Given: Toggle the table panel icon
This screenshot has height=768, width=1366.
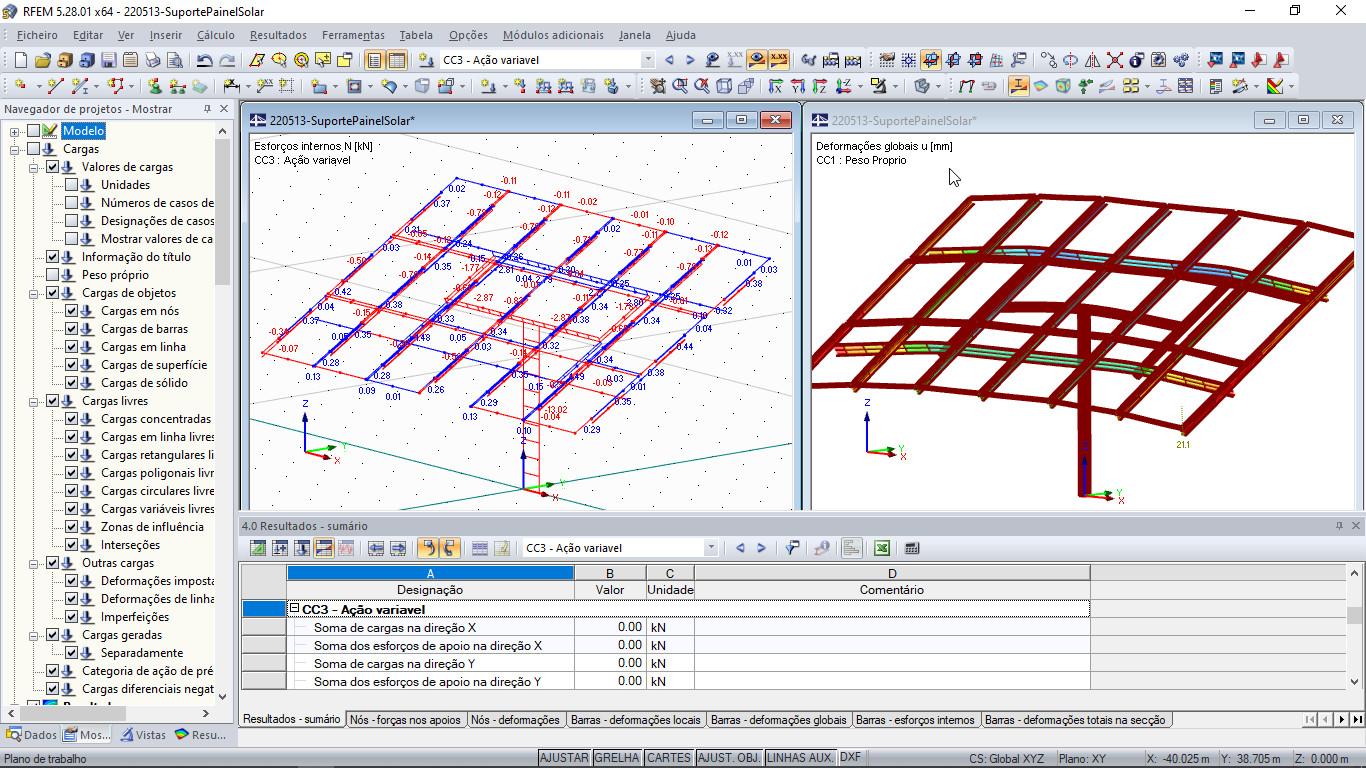Looking at the screenshot, I should coord(397,60).
